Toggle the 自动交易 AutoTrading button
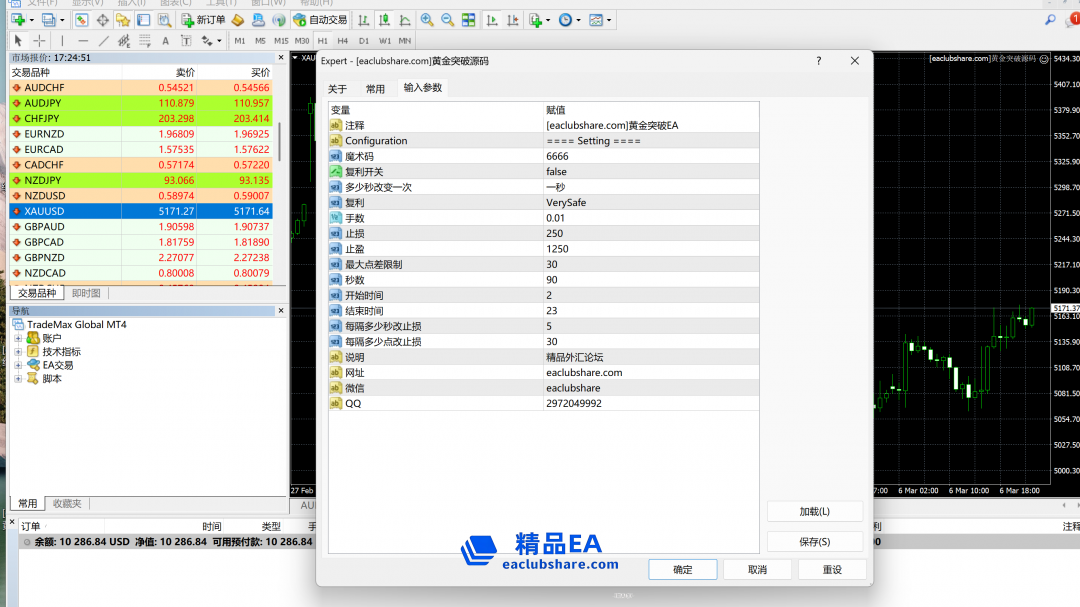 pyautogui.click(x=320, y=20)
